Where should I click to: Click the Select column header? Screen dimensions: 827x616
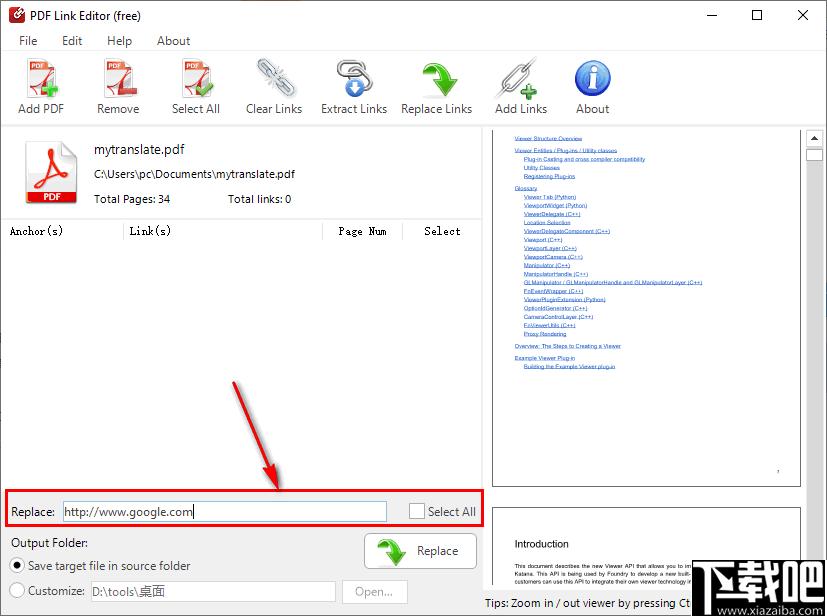pyautogui.click(x=442, y=231)
